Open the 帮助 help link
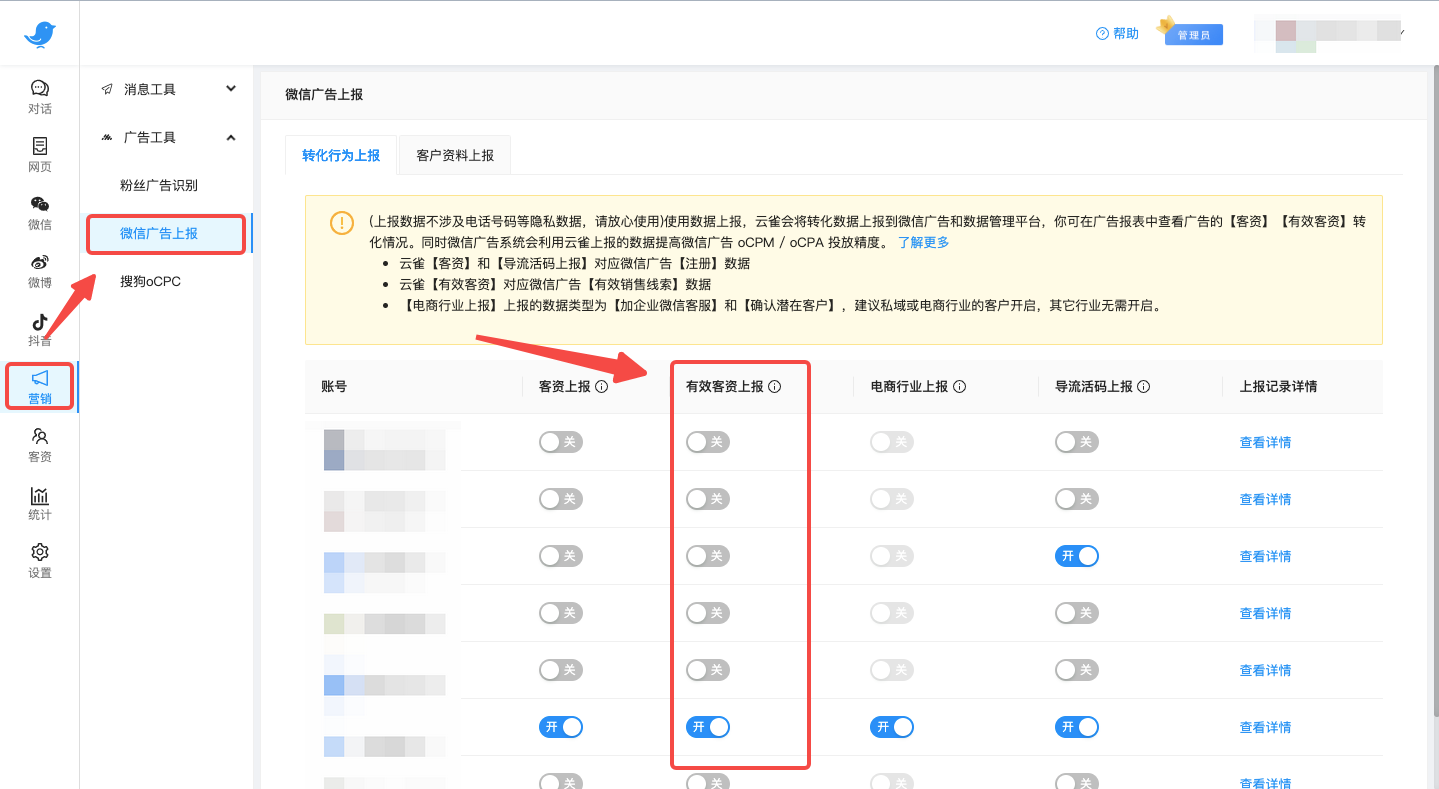 click(1117, 34)
